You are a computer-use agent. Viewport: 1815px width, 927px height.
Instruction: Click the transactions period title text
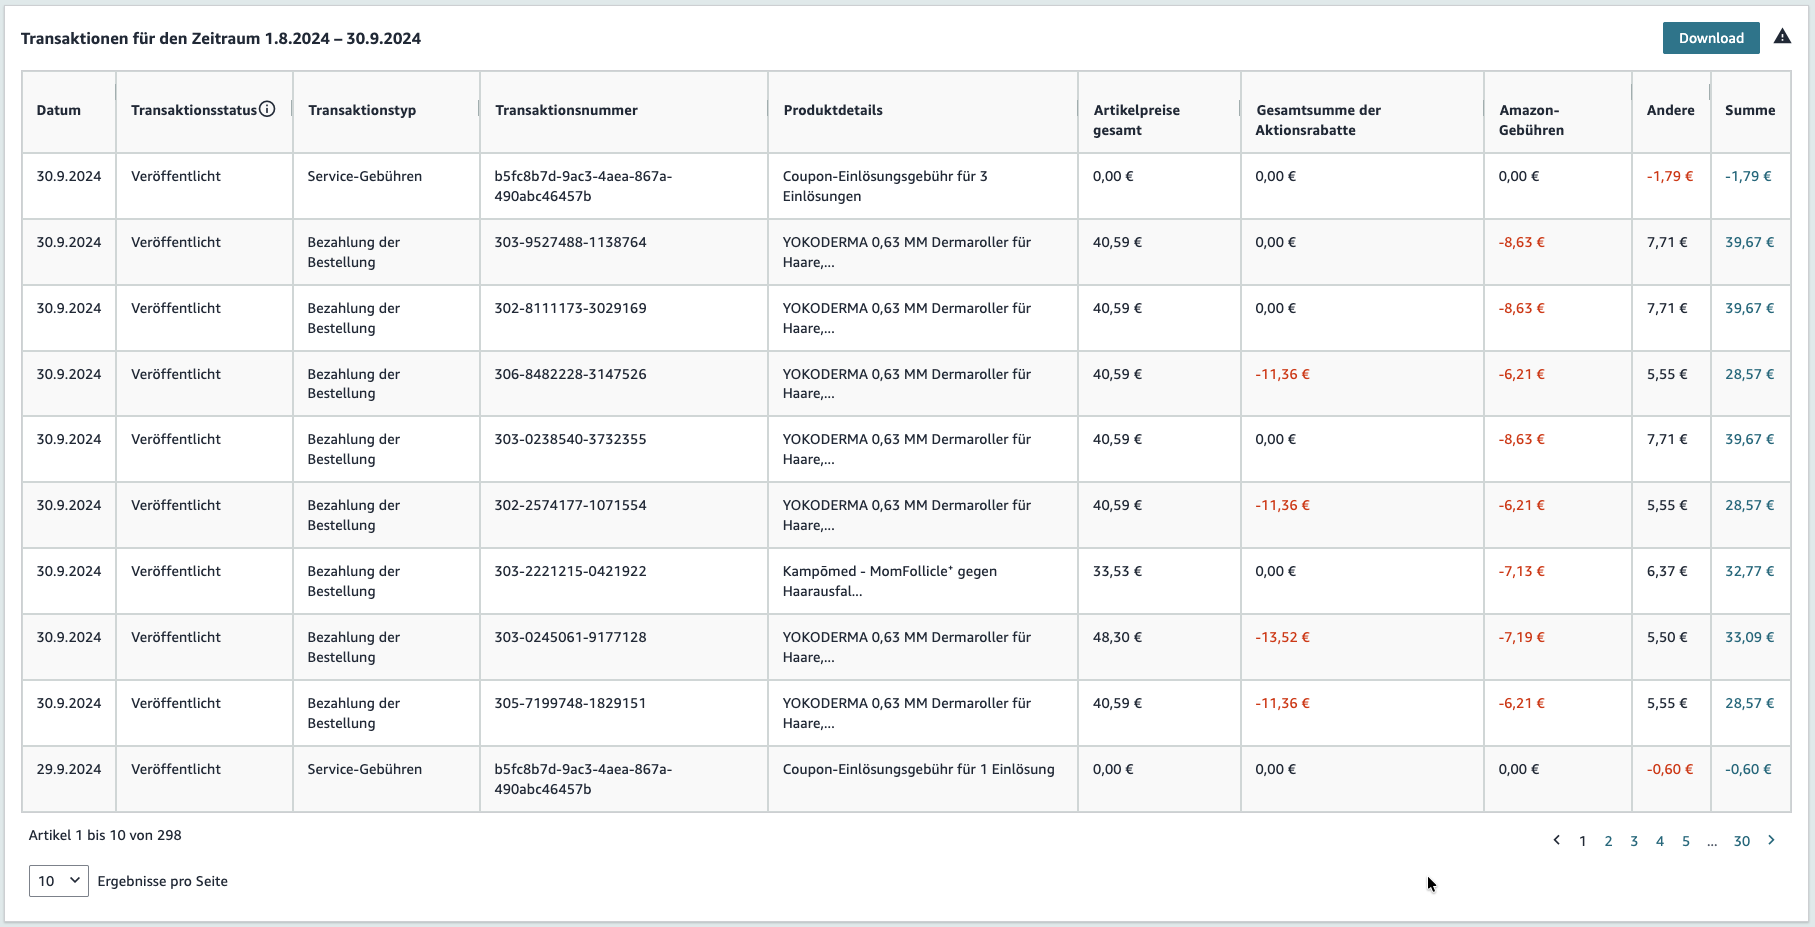[x=221, y=38]
